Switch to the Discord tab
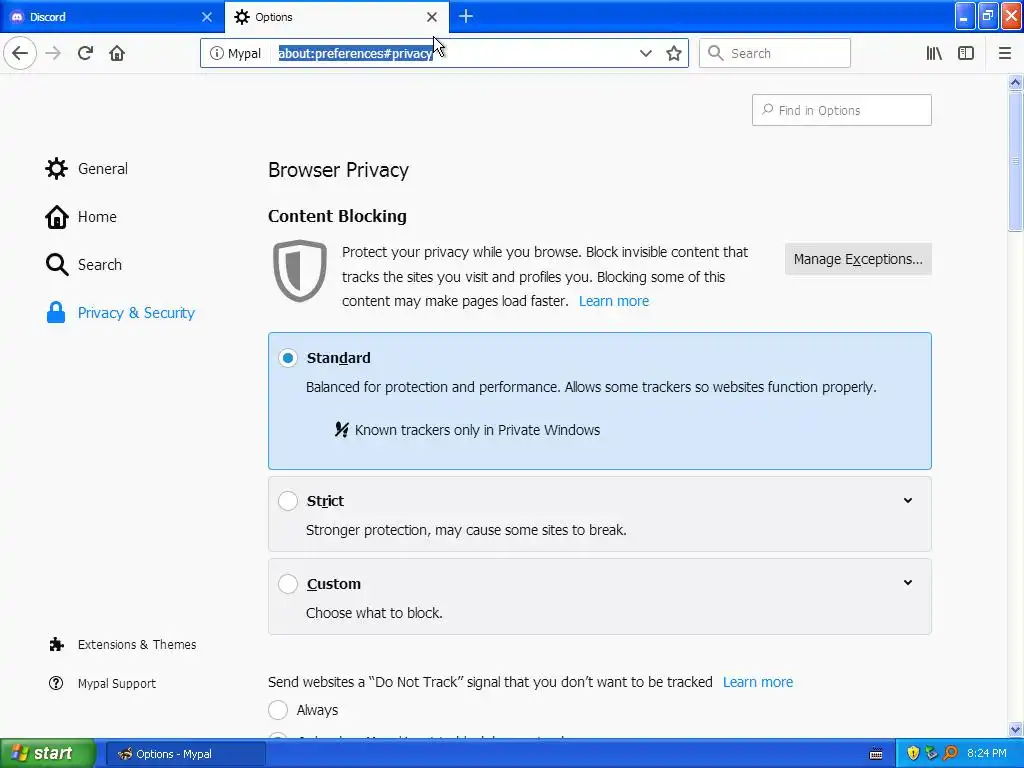This screenshot has width=1024, height=768. [112, 17]
